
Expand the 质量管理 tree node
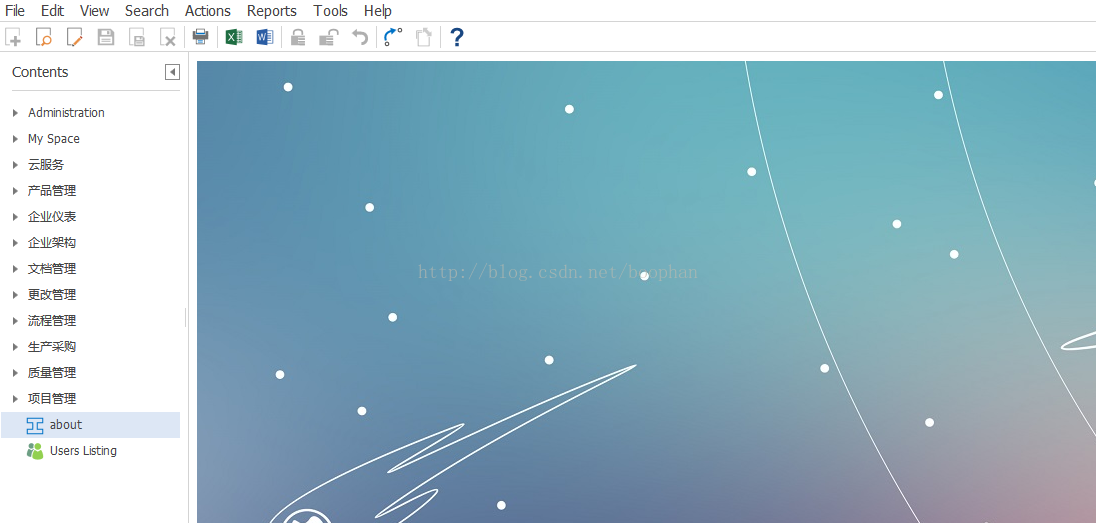[x=15, y=373]
